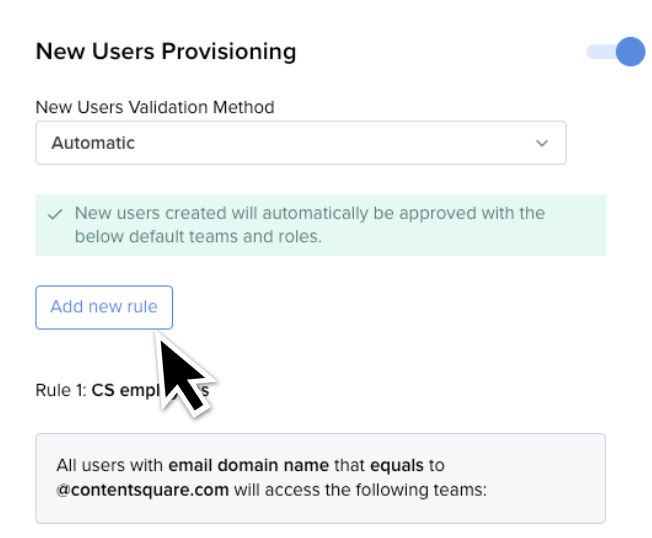Click the Add new rule button
The image size is (652, 538).
click(104, 307)
